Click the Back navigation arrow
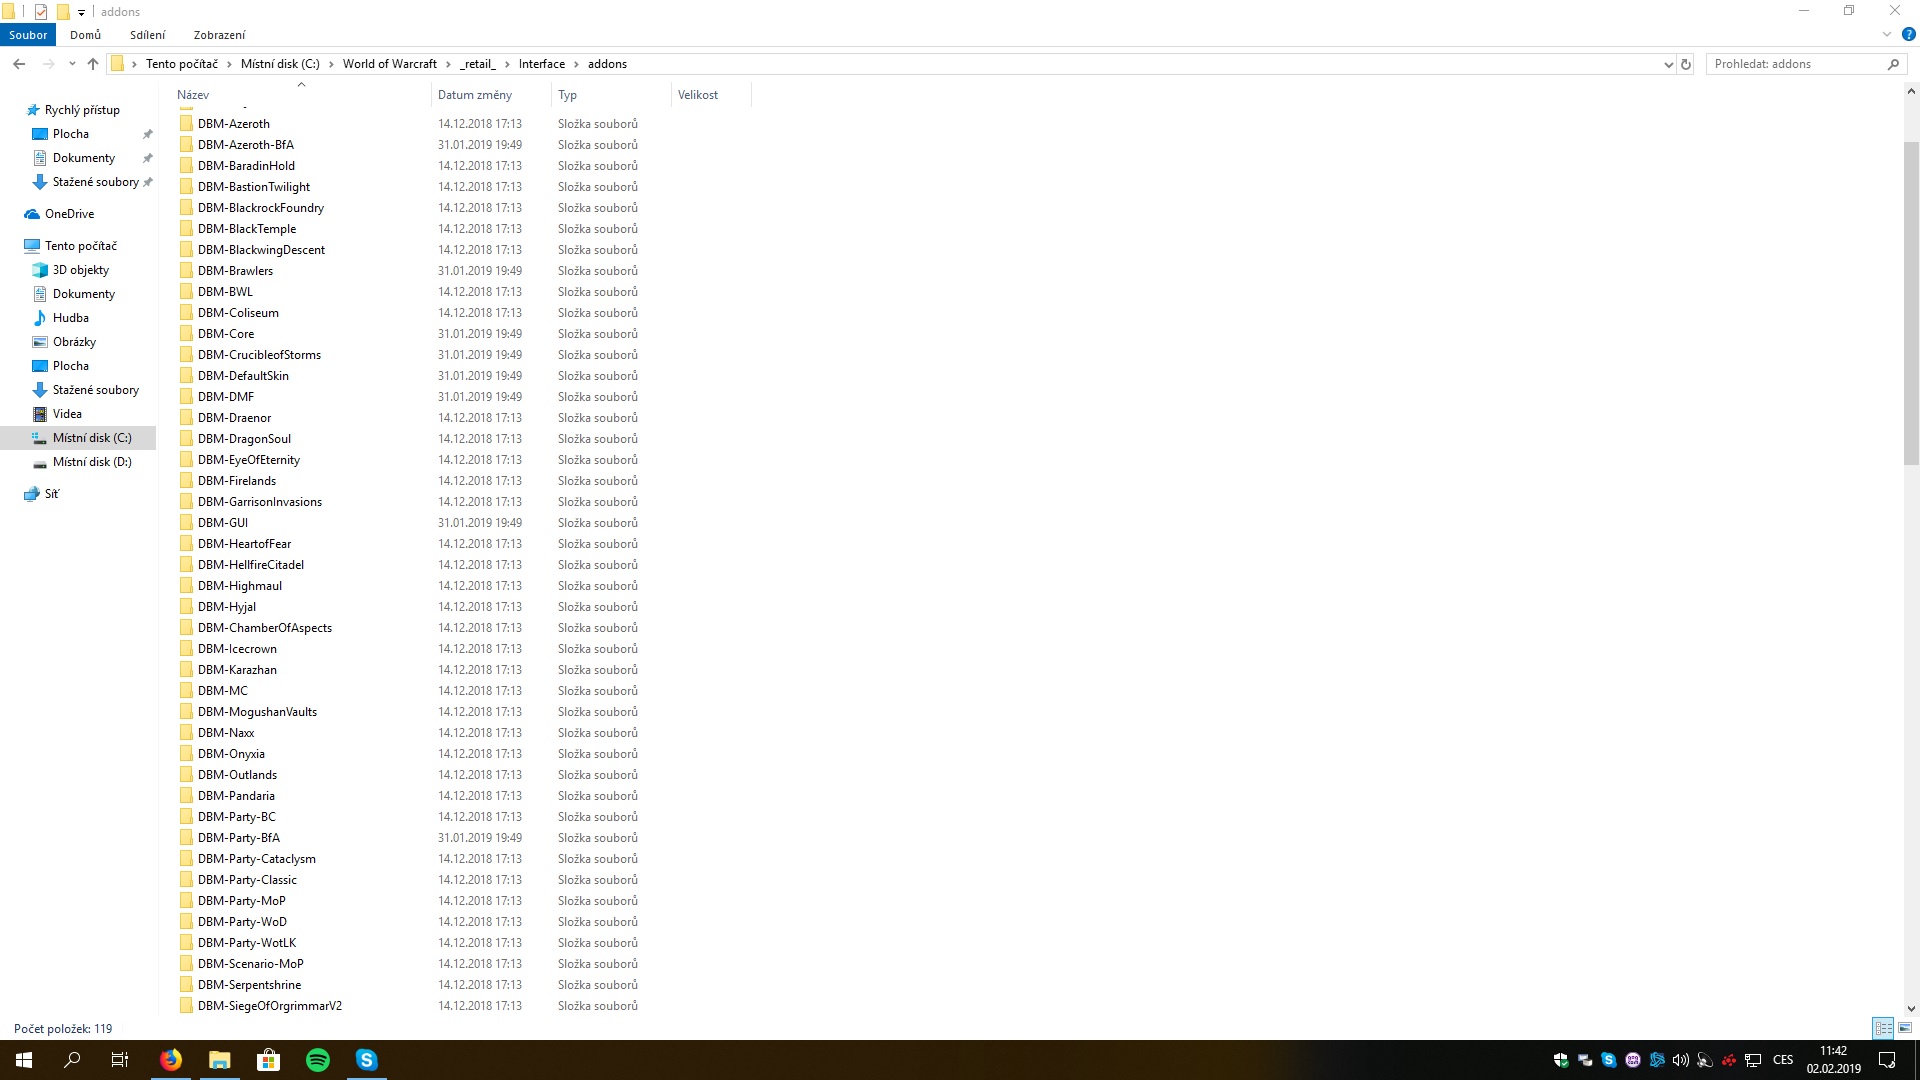Viewport: 1920px width, 1080px height. click(19, 64)
